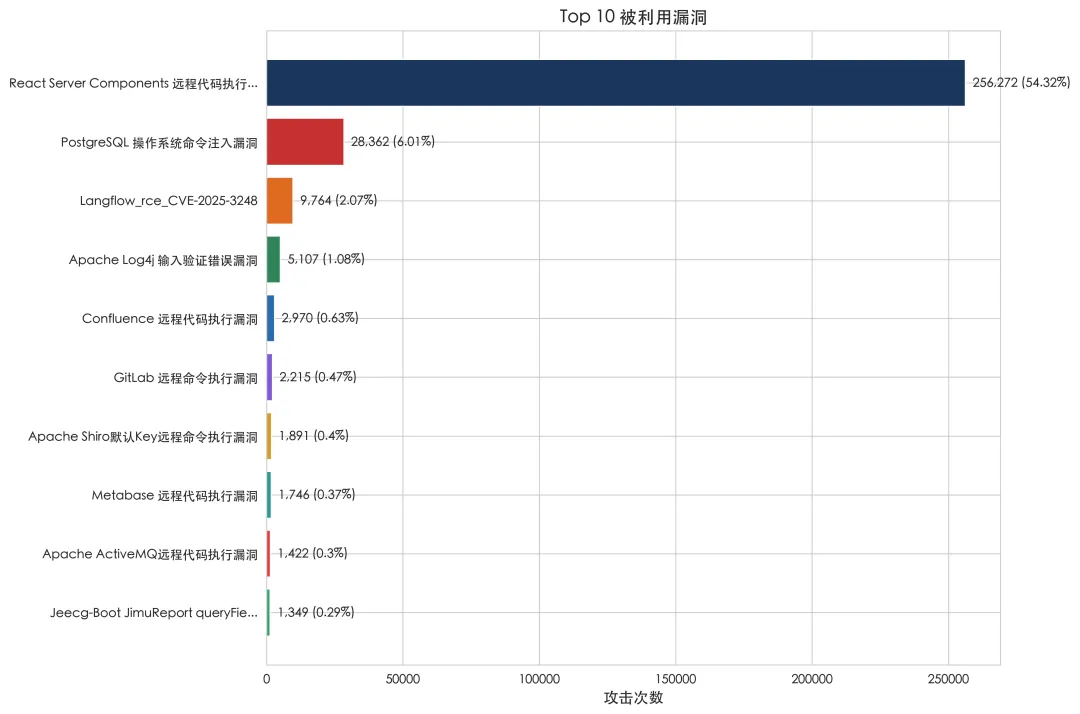Click the GitLab 远程命令执行漏洞 label
This screenshot has width=1080, height=714.
(x=185, y=378)
